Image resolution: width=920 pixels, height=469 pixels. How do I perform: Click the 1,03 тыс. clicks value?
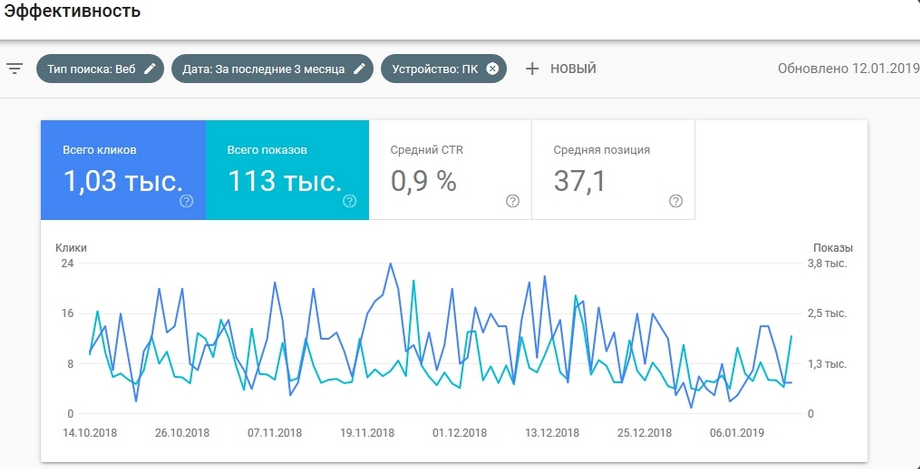click(123, 181)
